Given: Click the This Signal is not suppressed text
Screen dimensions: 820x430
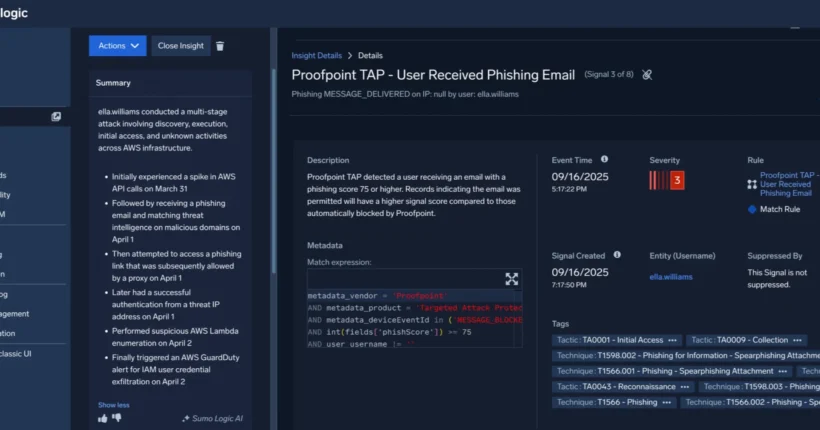Looking at the screenshot, I should coord(777,279).
